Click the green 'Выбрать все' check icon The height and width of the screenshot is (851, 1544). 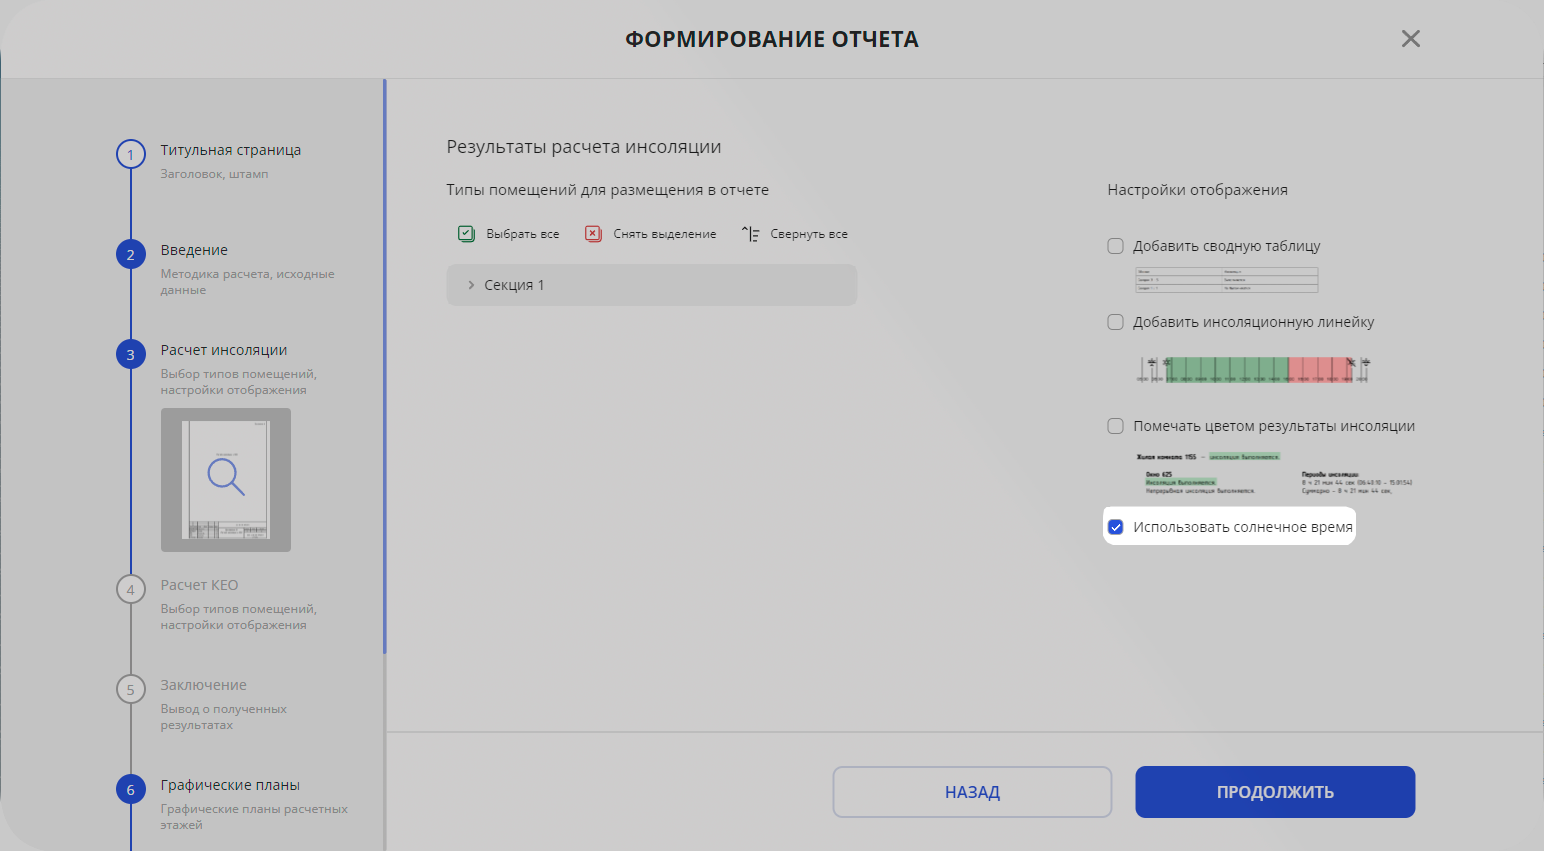pyautogui.click(x=466, y=234)
